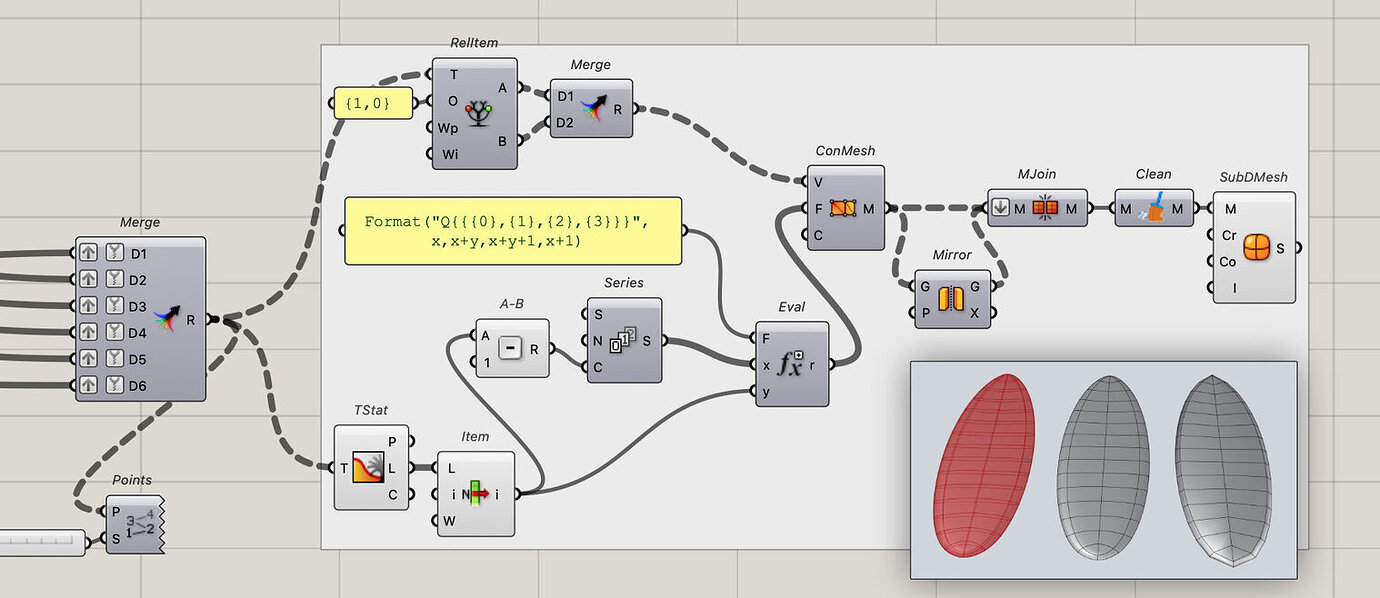The width and height of the screenshot is (1380, 598).
Task: Click the Clean broom icon
Action: click(x=1154, y=208)
